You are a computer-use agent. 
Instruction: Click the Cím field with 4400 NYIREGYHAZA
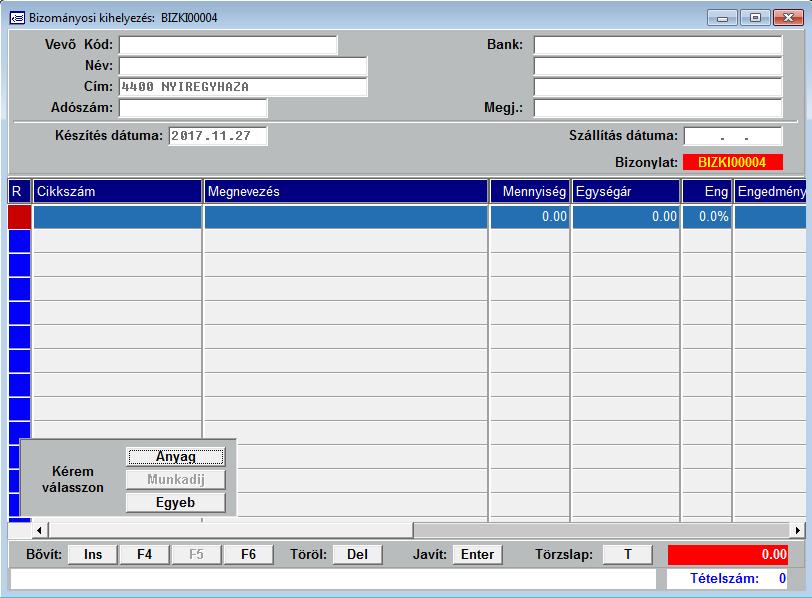point(243,87)
